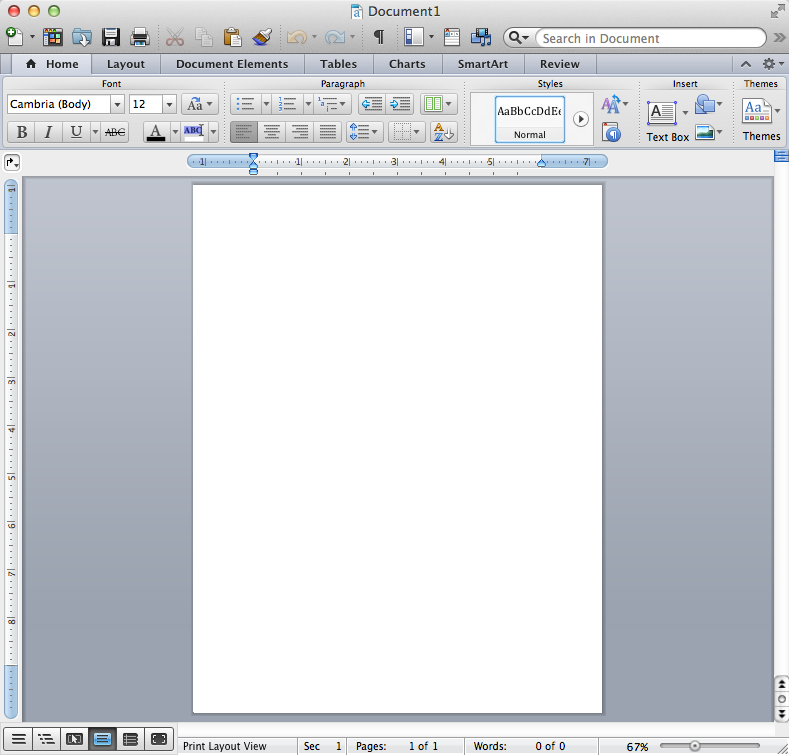Screen dimensions: 789x755
Task: Click the Sort A-Z icon
Action: (x=443, y=132)
